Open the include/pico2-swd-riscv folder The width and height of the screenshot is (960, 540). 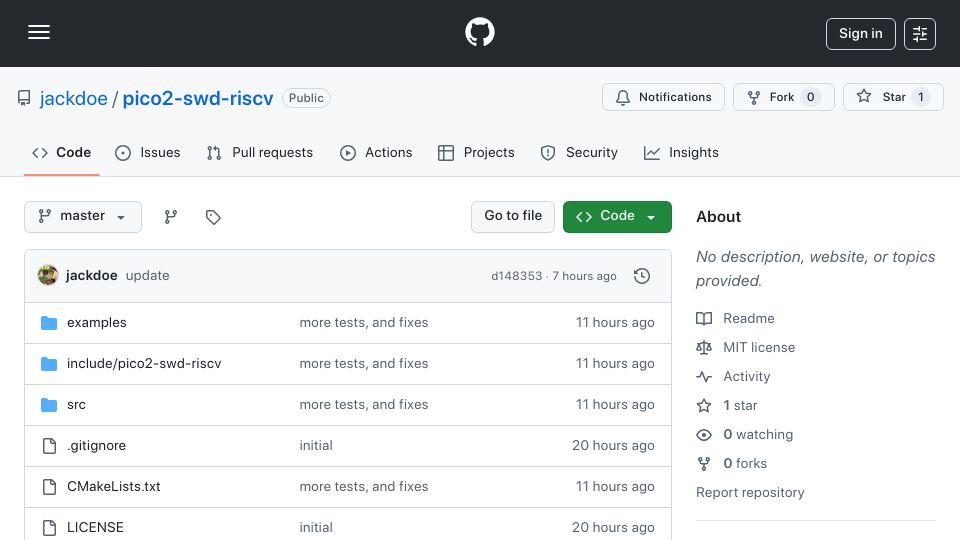pos(144,364)
